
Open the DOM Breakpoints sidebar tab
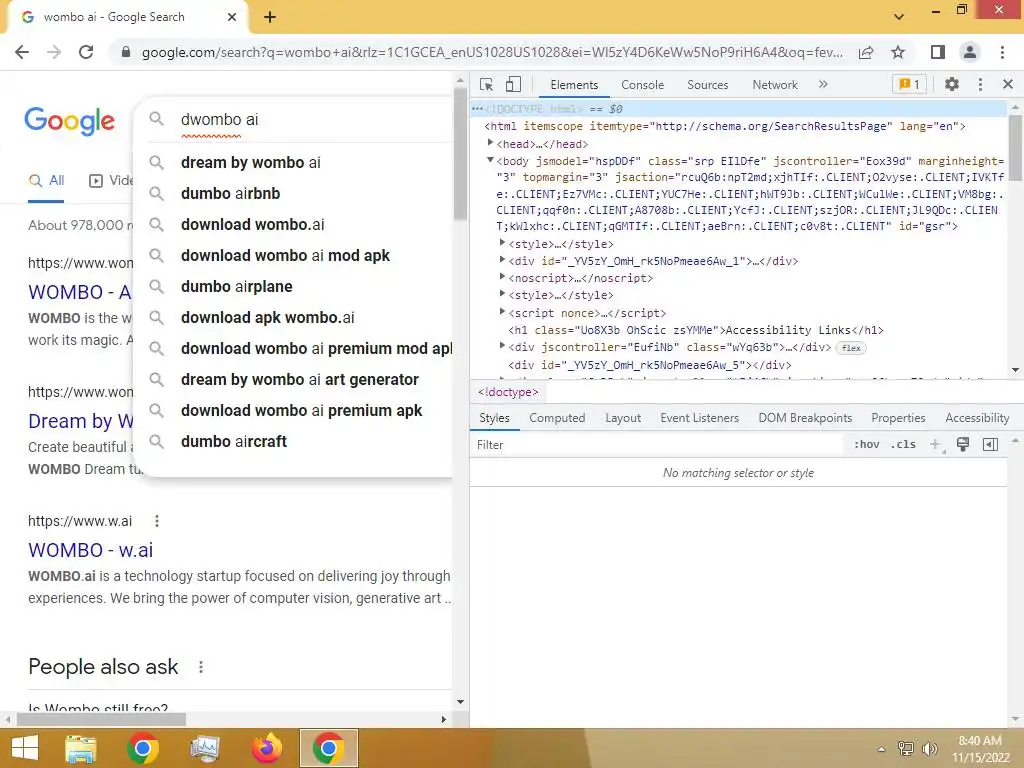[805, 418]
